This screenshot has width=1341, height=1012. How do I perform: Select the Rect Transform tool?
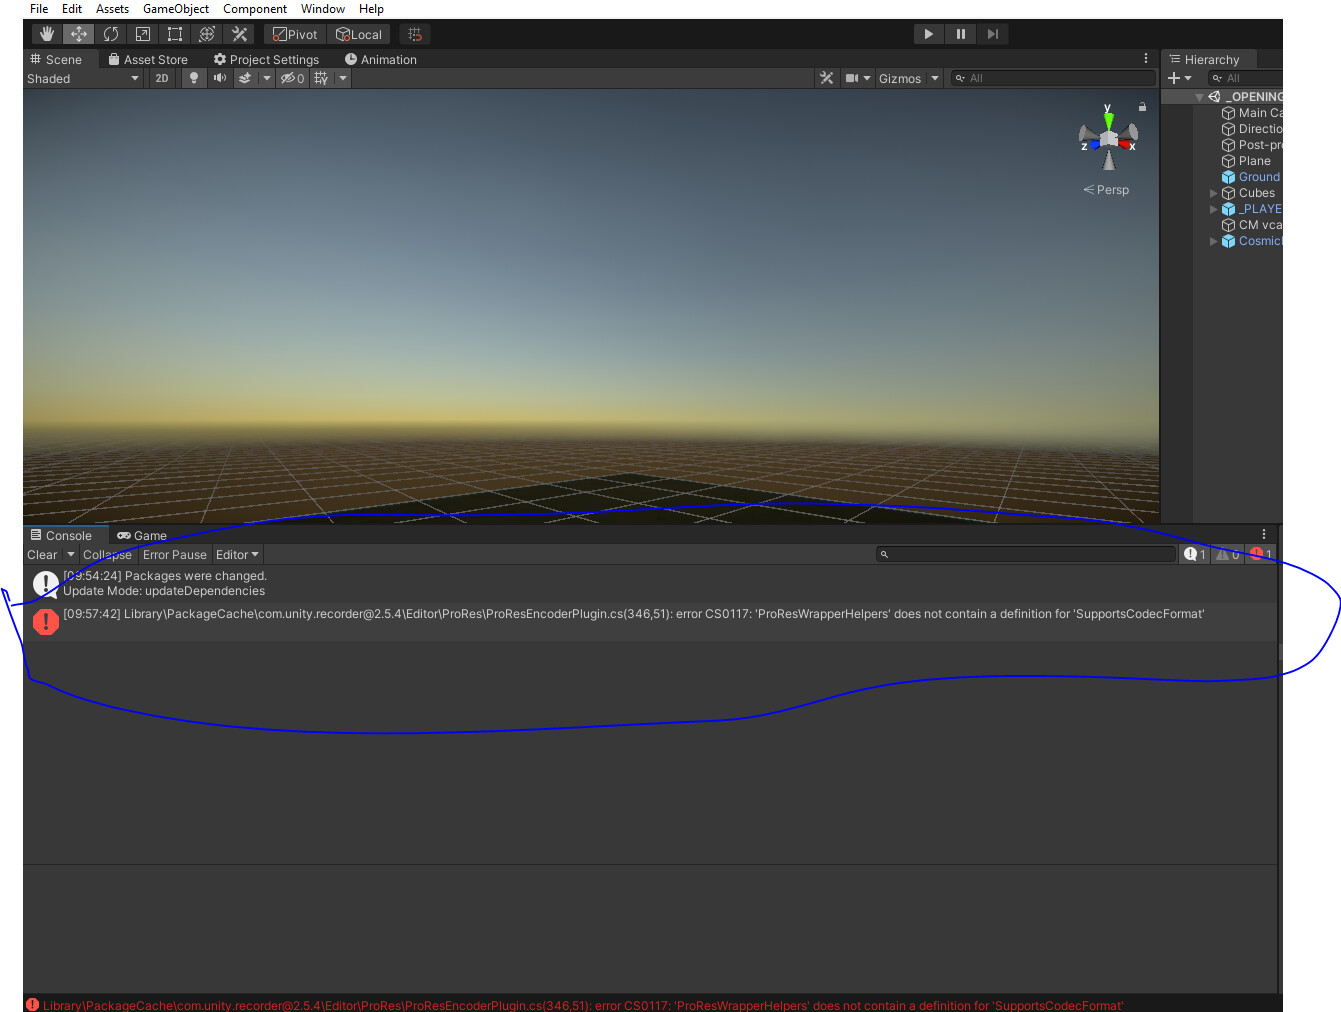tap(174, 33)
